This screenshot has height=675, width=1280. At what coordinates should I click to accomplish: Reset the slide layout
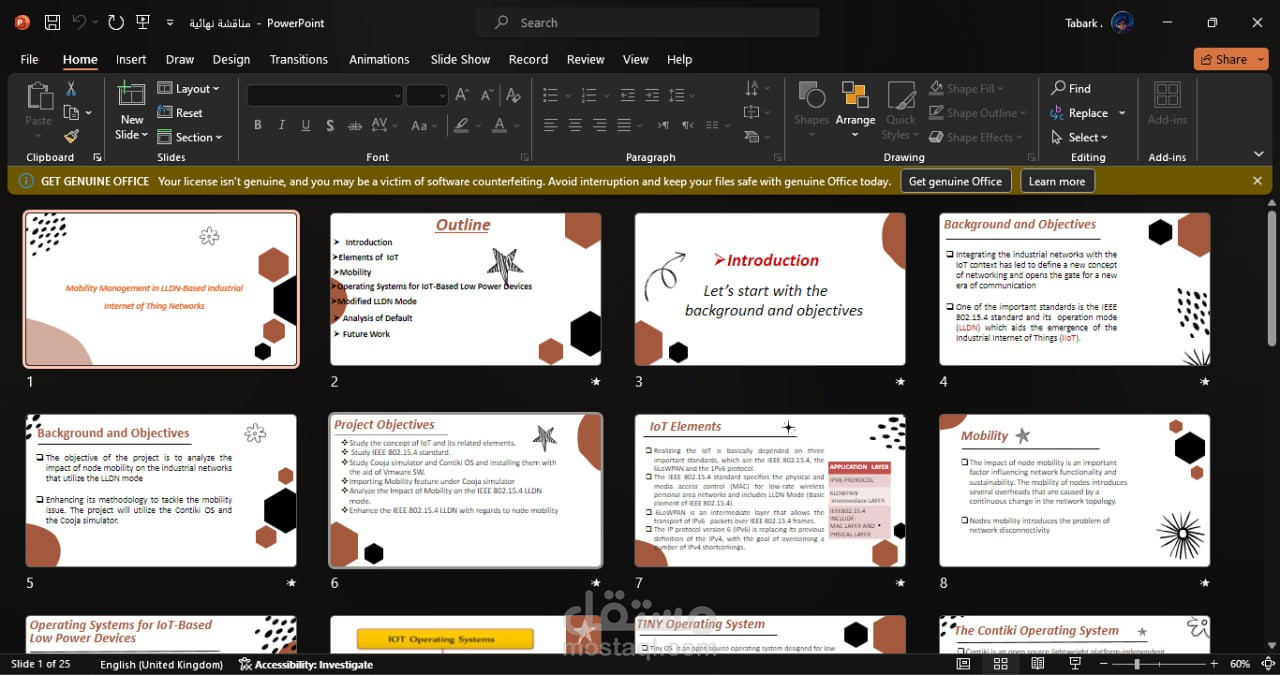(x=180, y=113)
